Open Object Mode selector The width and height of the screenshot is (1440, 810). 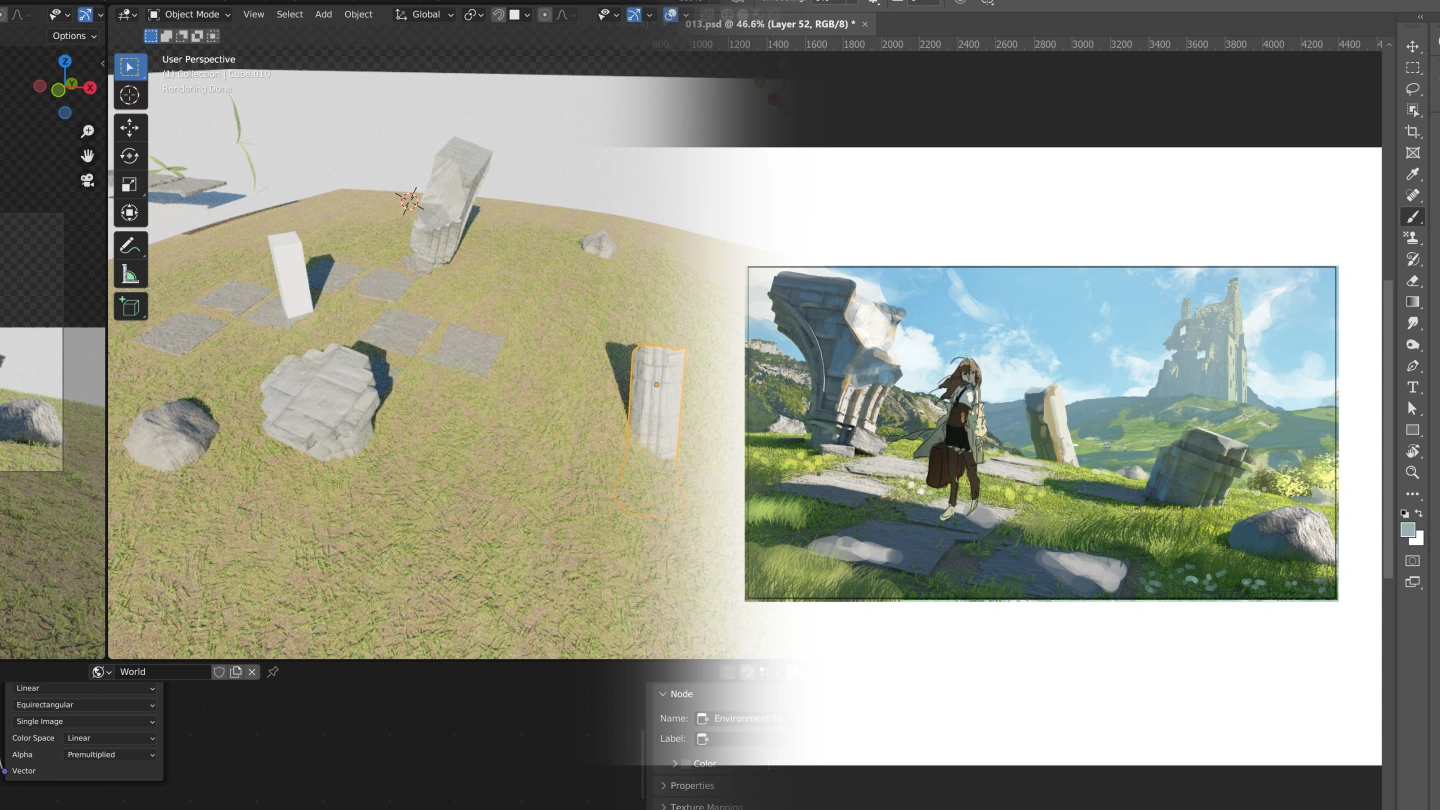pos(190,14)
